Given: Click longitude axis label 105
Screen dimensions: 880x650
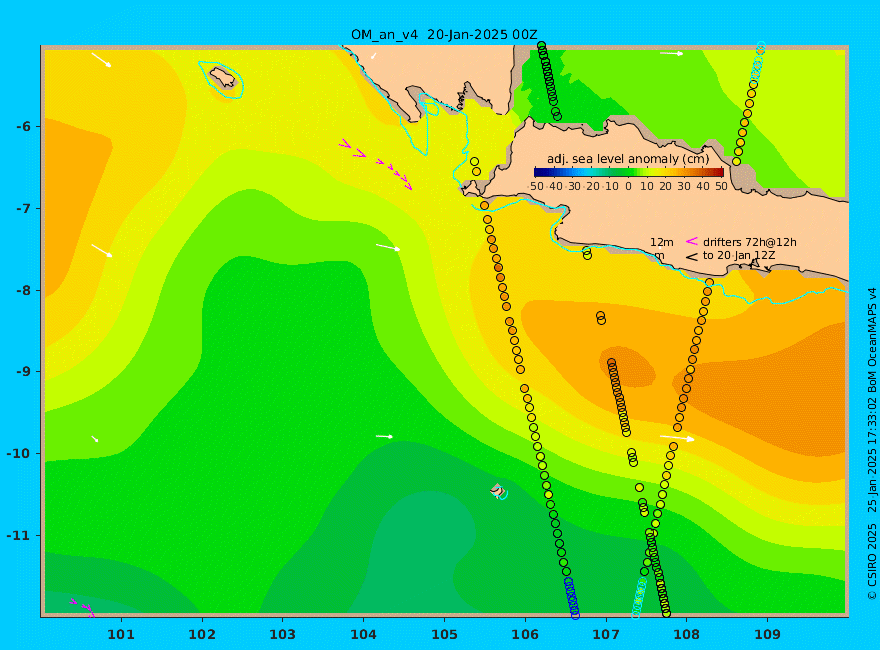Looking at the screenshot, I should [x=444, y=635].
